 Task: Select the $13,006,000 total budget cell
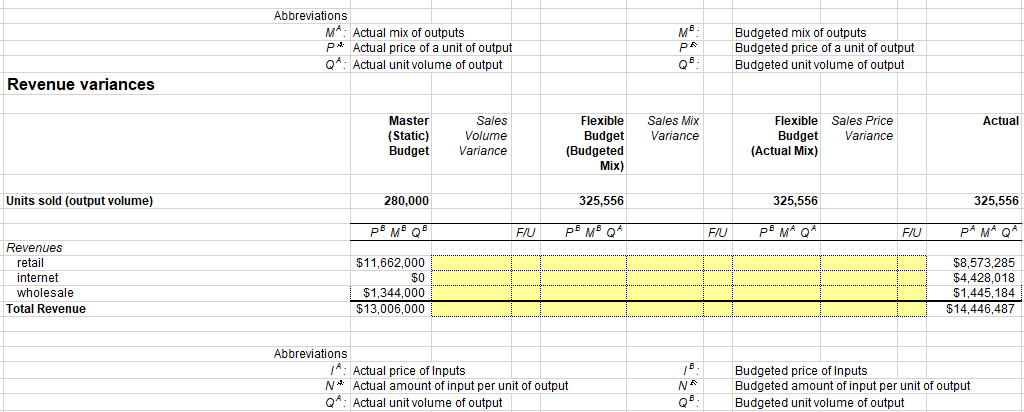[x=391, y=309]
